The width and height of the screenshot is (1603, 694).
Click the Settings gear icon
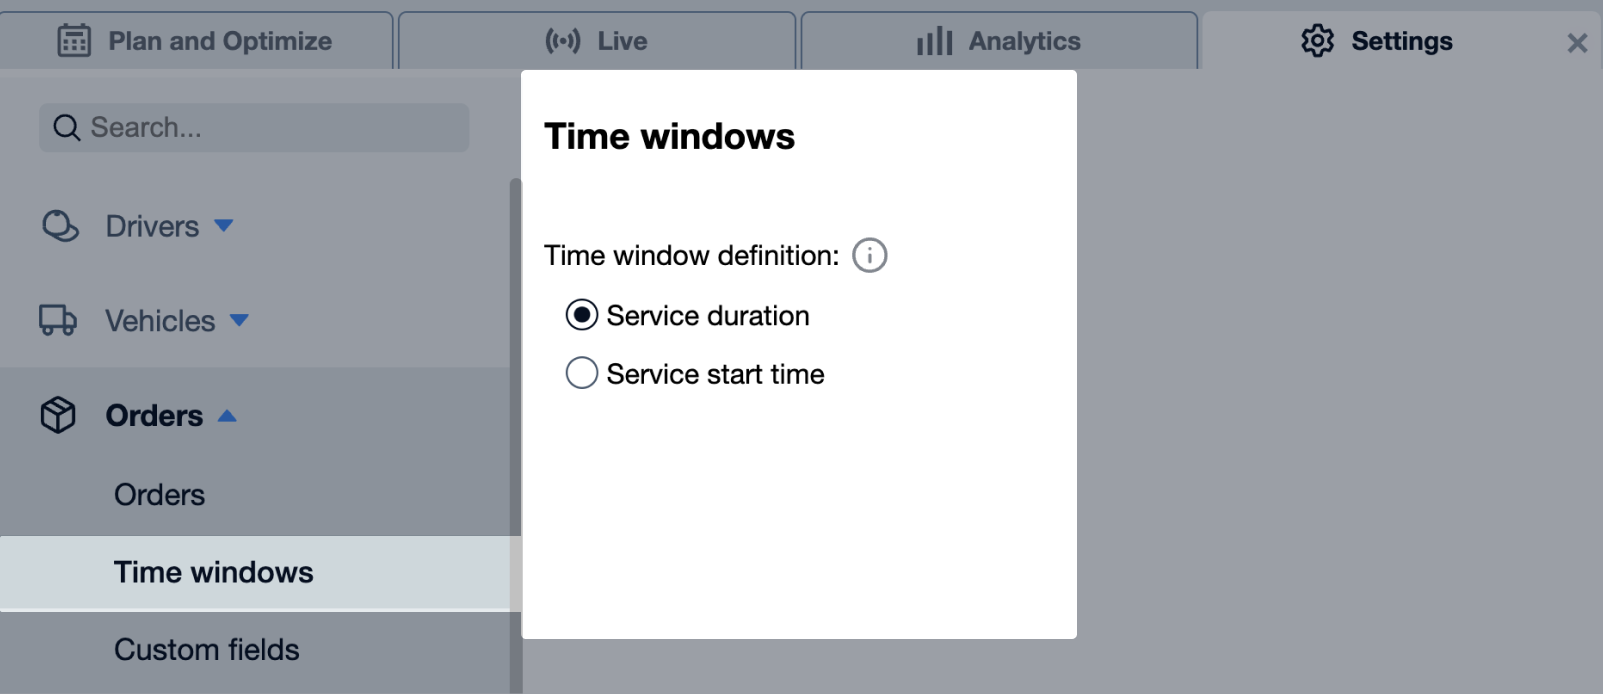coord(1318,40)
